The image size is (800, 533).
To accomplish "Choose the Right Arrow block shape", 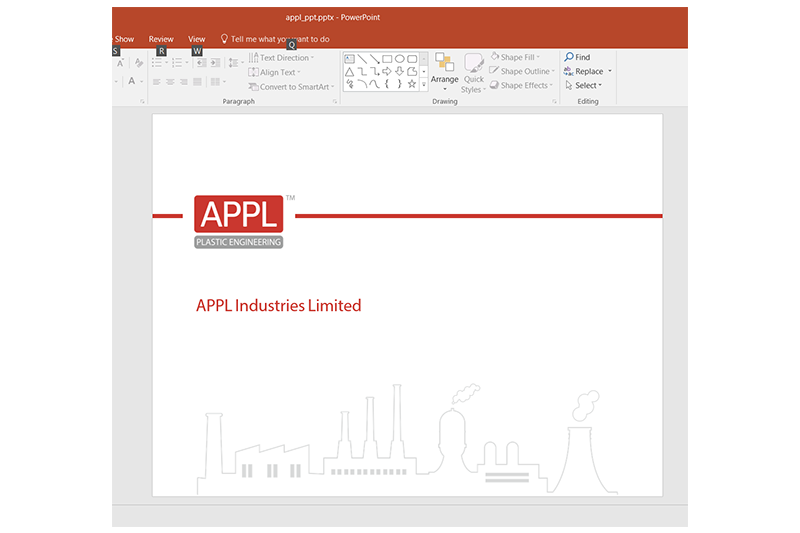I will click(387, 72).
